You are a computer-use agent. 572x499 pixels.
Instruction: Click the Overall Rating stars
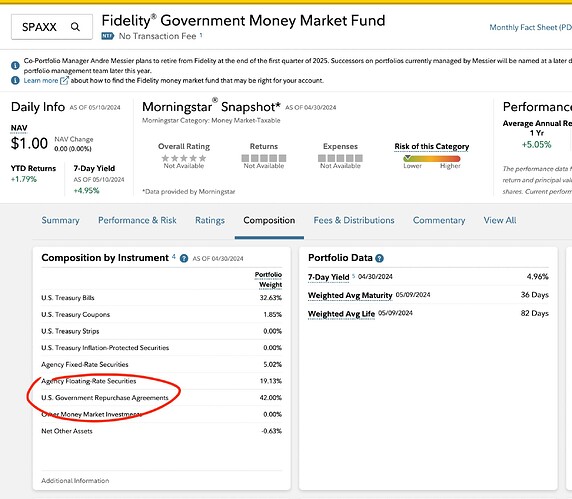click(x=184, y=158)
